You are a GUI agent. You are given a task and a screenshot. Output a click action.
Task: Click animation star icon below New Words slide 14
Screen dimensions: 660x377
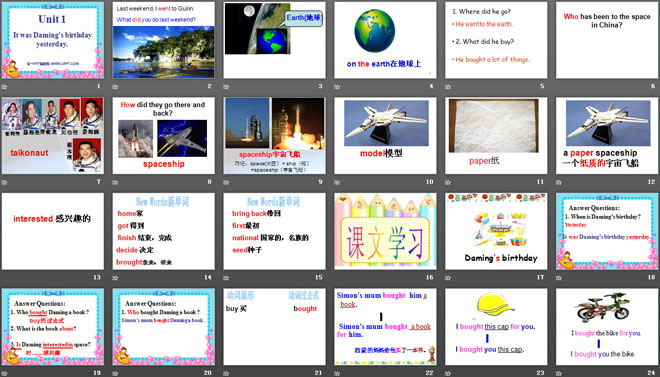(x=115, y=278)
